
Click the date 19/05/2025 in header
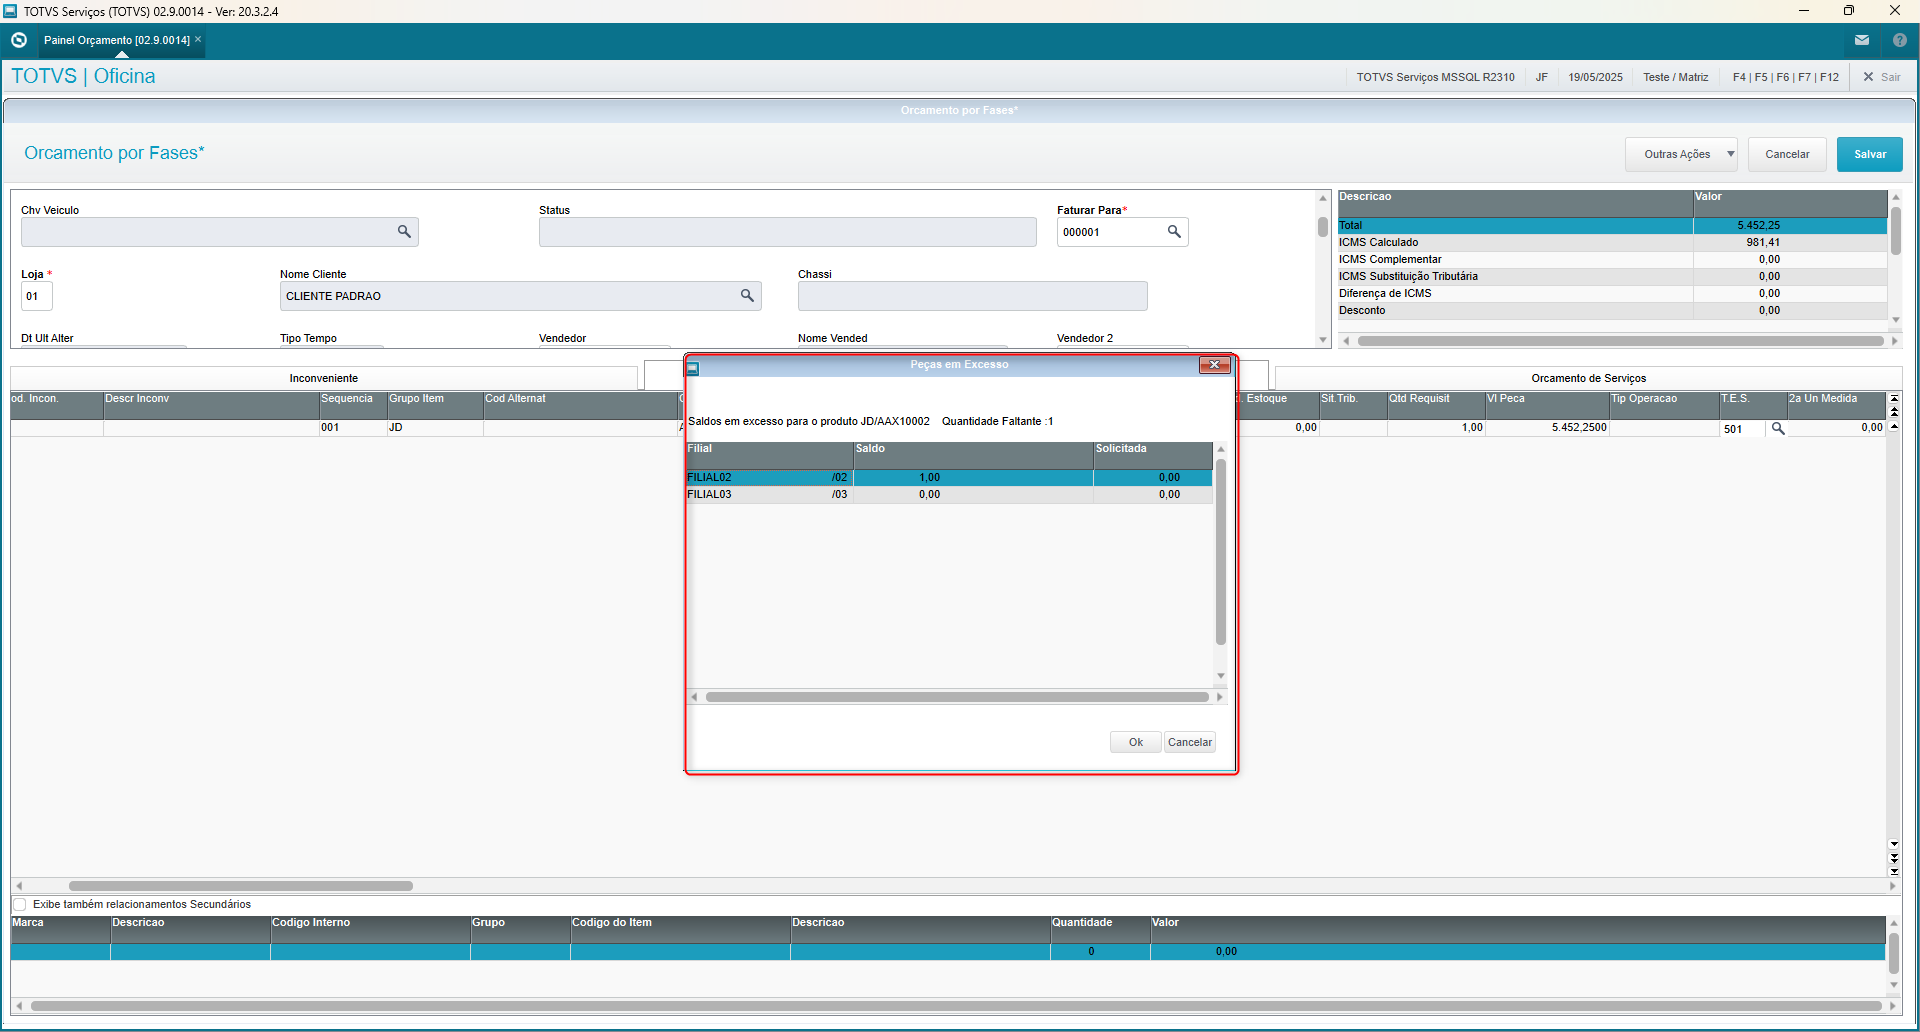[x=1595, y=77]
